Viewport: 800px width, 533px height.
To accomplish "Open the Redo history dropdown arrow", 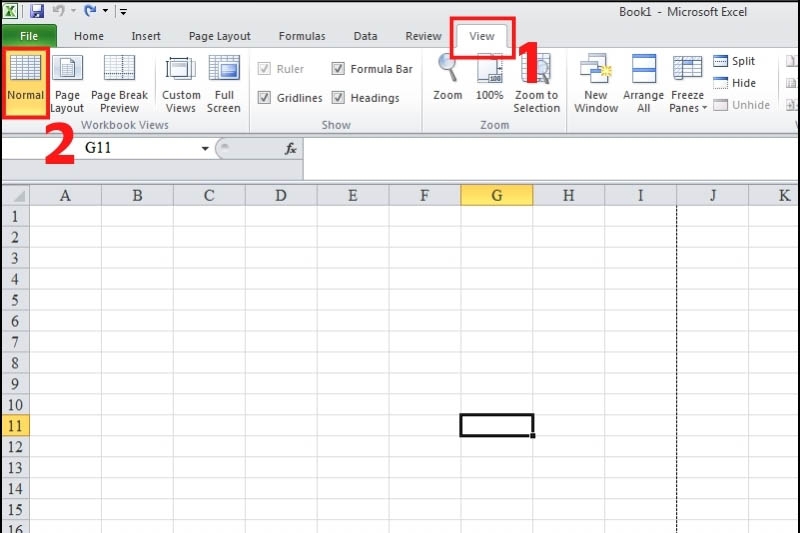I will point(105,11).
